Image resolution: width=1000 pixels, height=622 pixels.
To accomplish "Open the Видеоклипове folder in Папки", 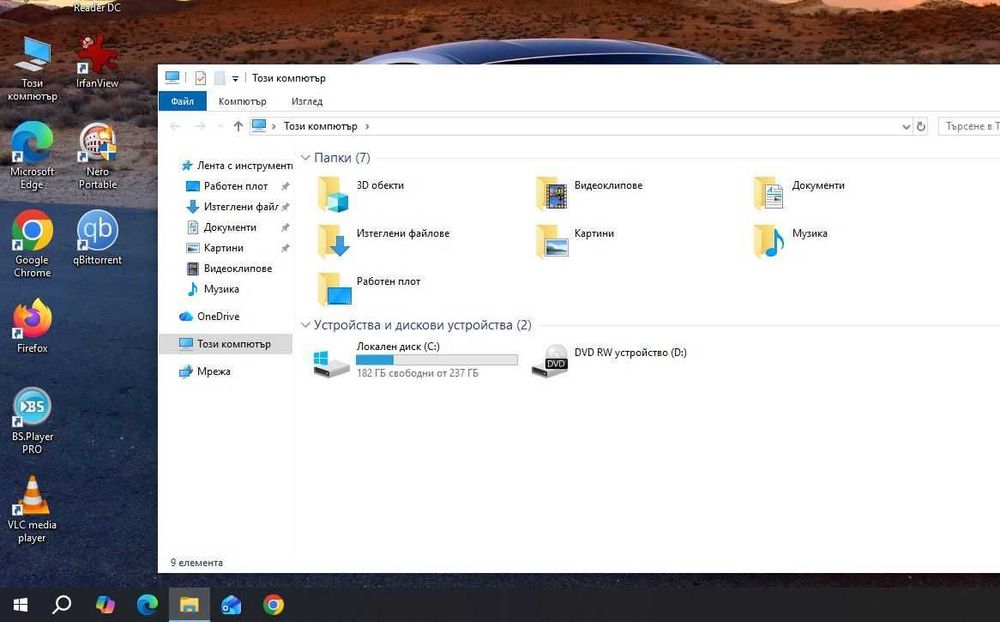I will tap(589, 193).
